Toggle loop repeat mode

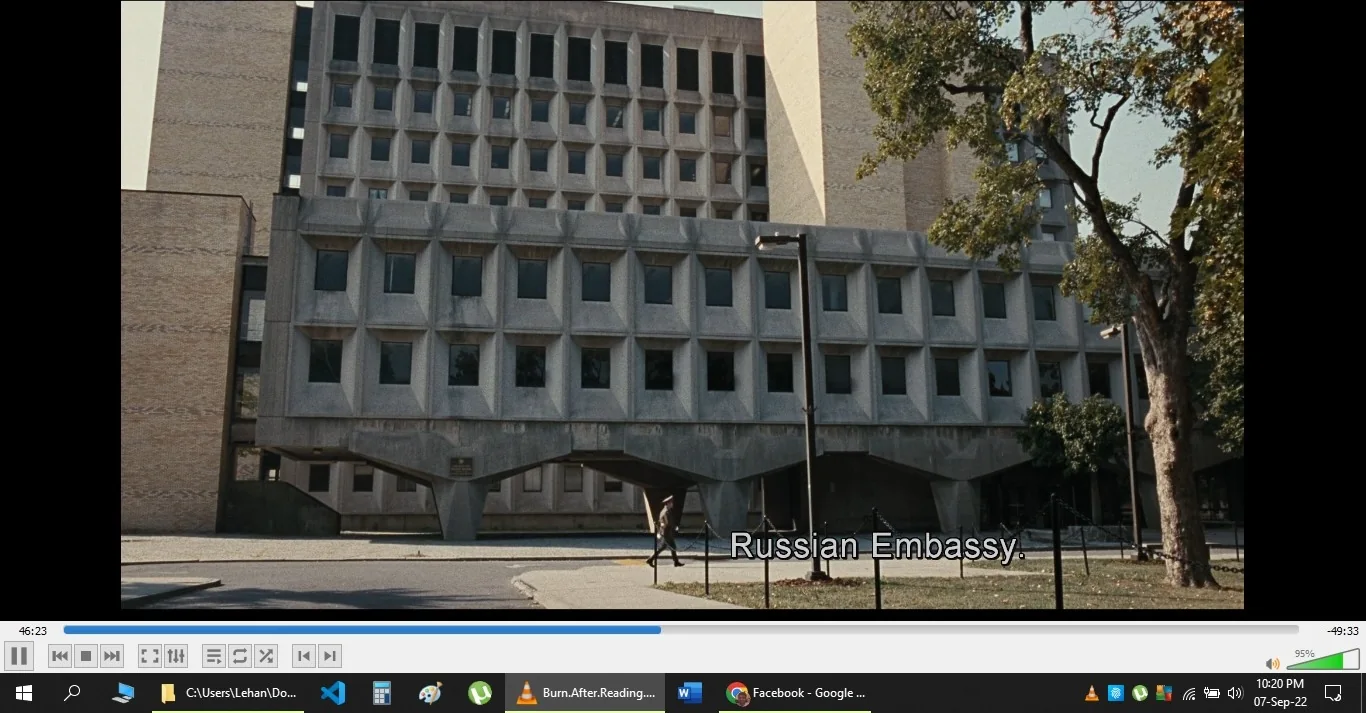click(240, 656)
